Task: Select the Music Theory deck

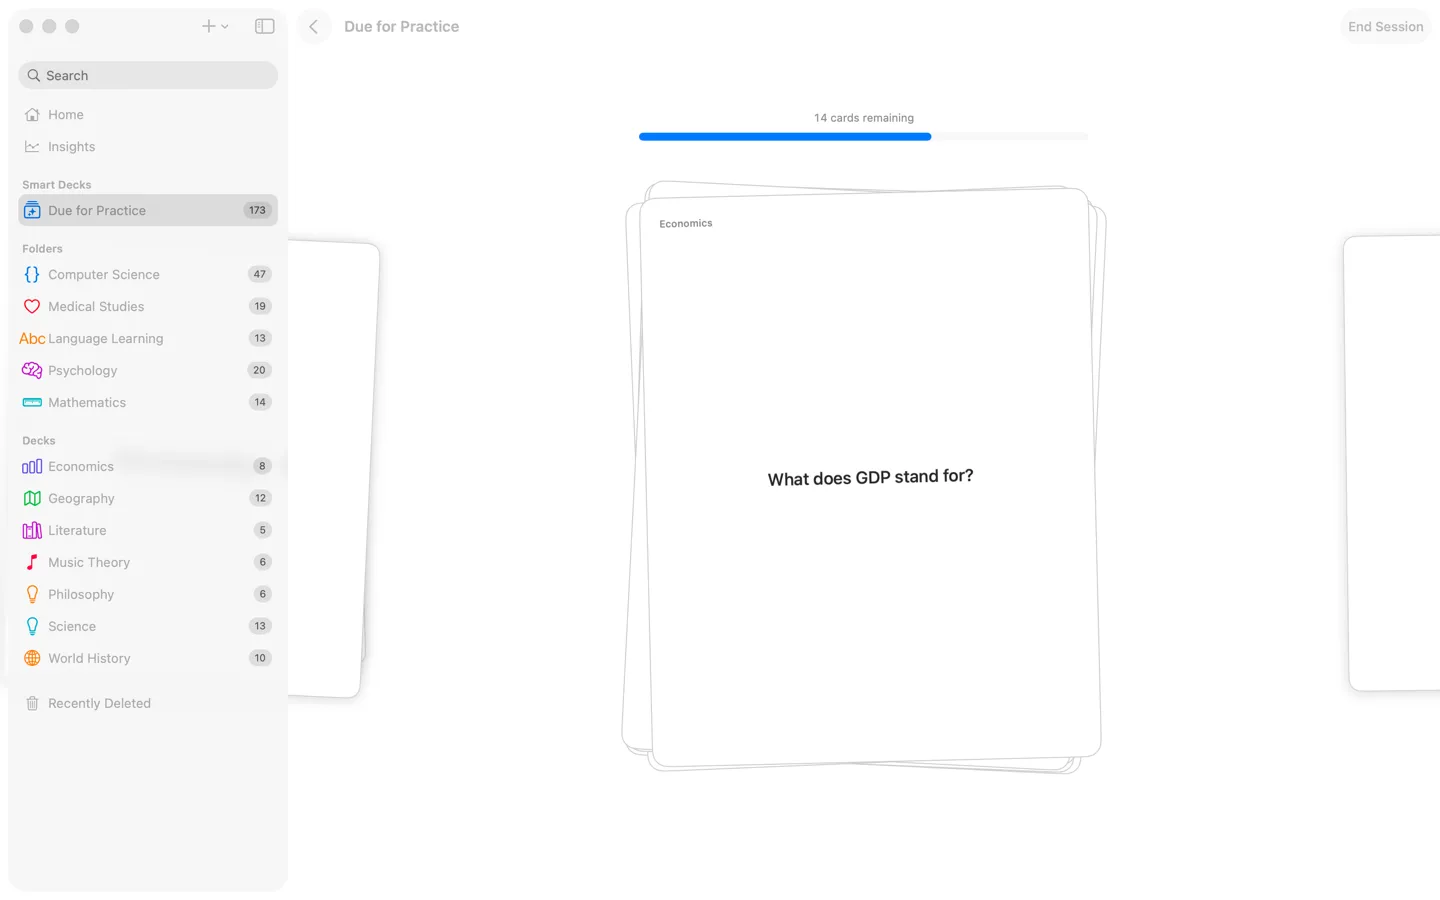Action: coord(148,562)
